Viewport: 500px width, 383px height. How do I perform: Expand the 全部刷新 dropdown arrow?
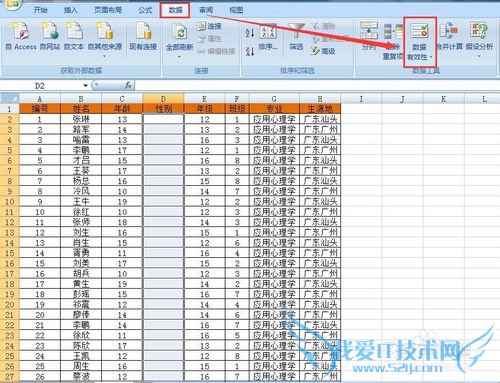click(180, 56)
